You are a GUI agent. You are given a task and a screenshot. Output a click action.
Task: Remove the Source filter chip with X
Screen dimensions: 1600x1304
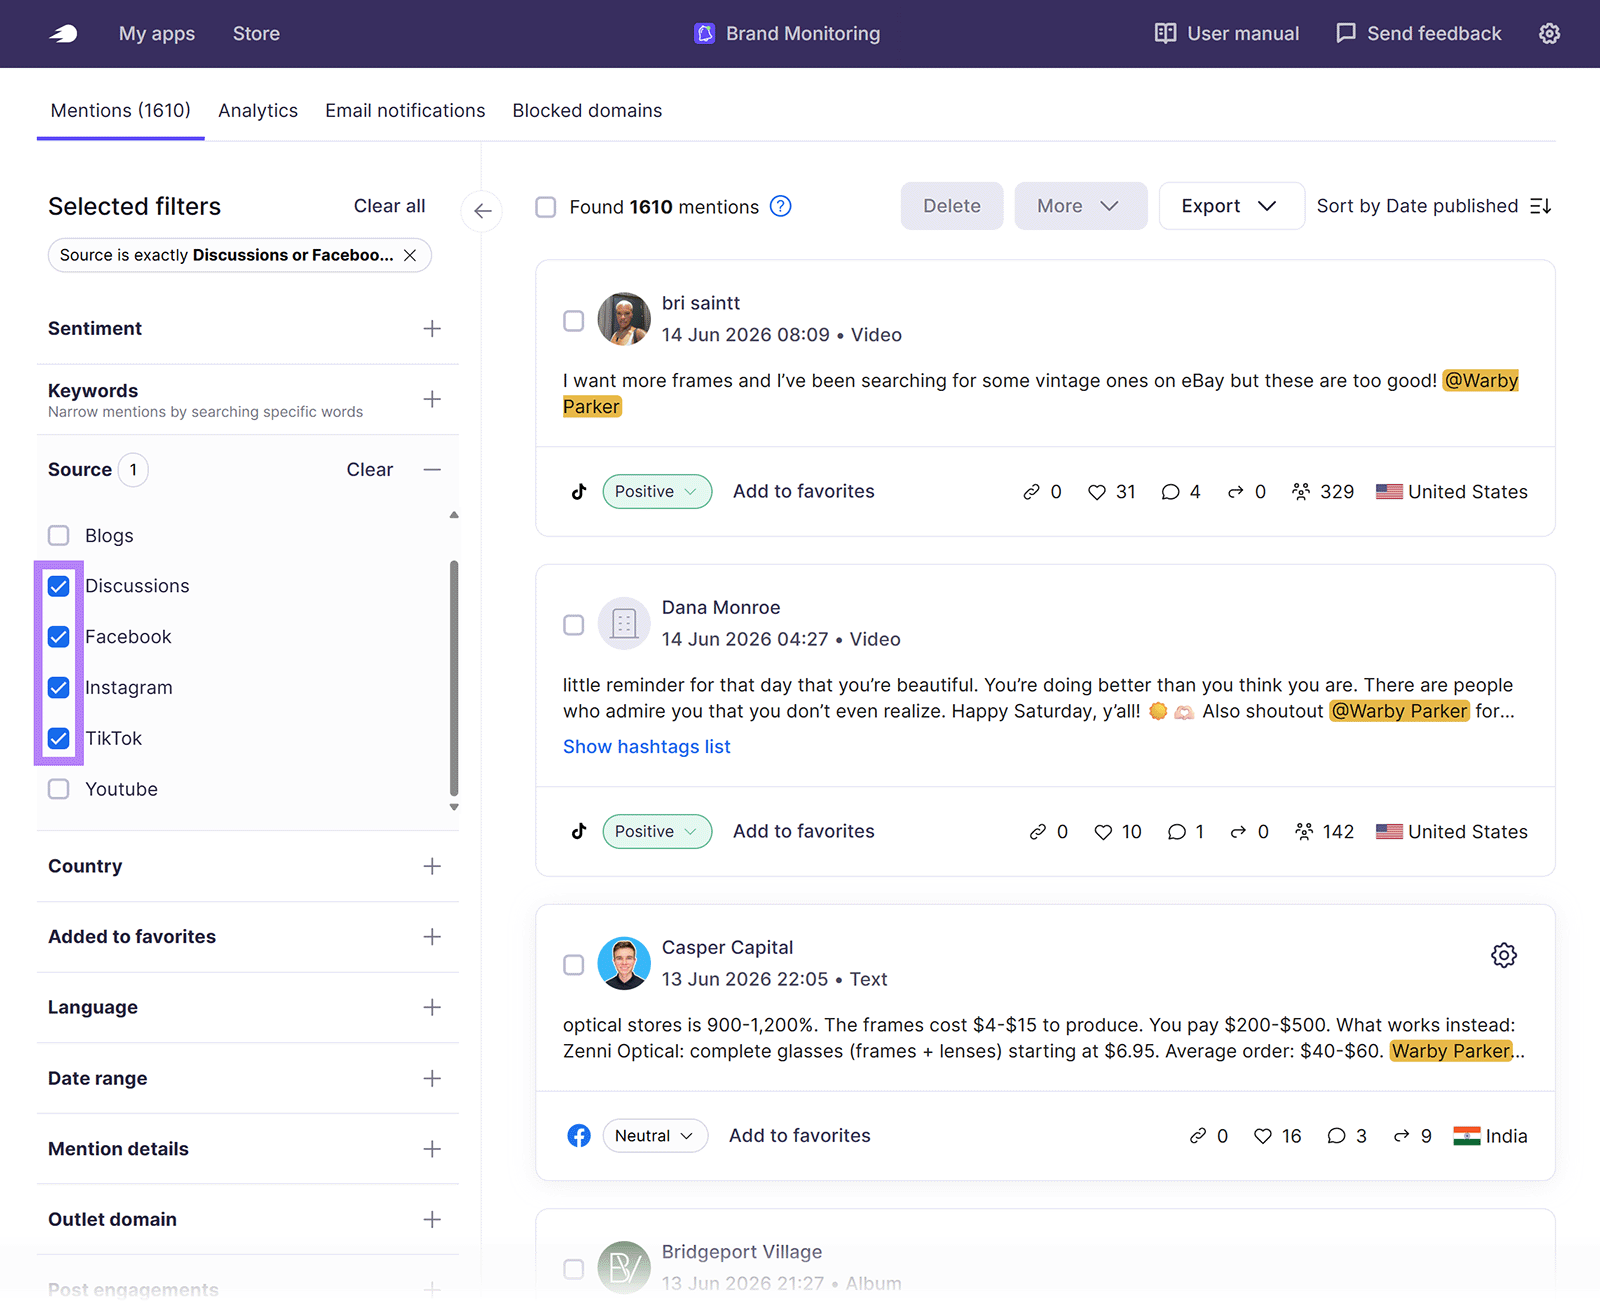click(x=410, y=255)
